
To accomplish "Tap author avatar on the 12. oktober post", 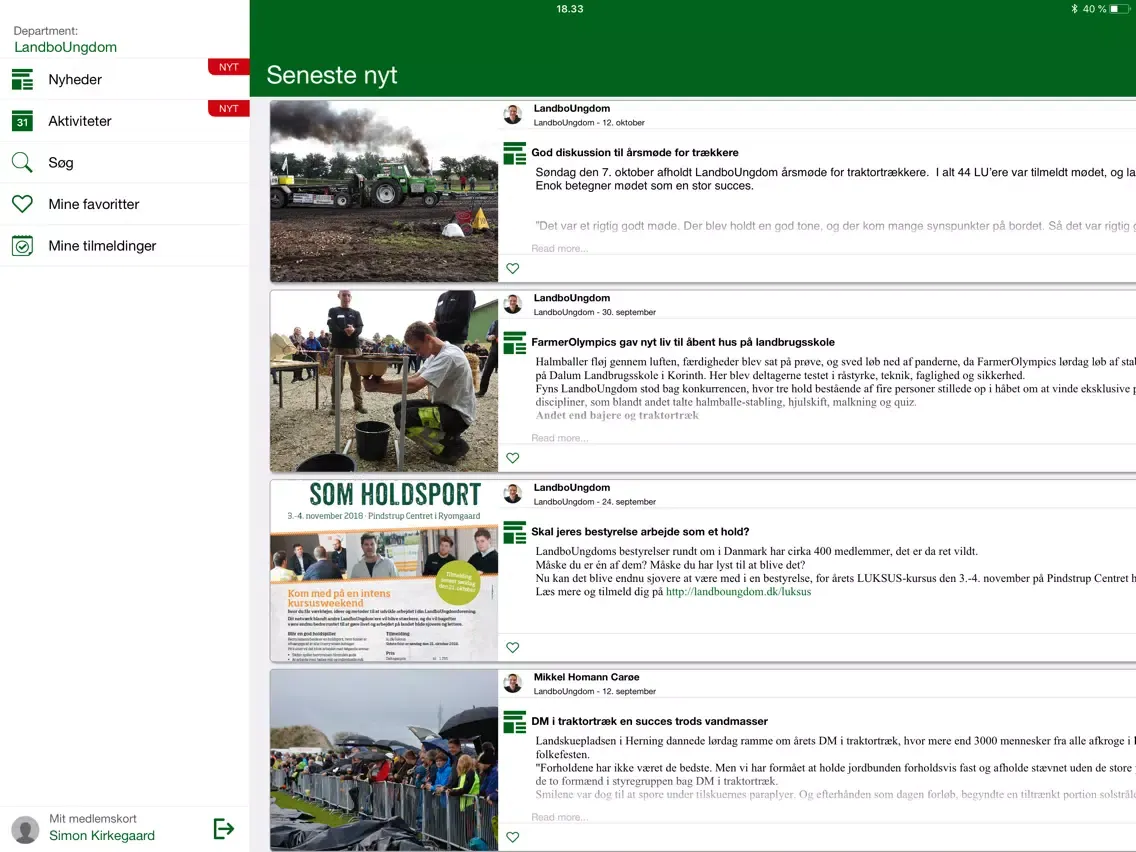I will pyautogui.click(x=513, y=114).
